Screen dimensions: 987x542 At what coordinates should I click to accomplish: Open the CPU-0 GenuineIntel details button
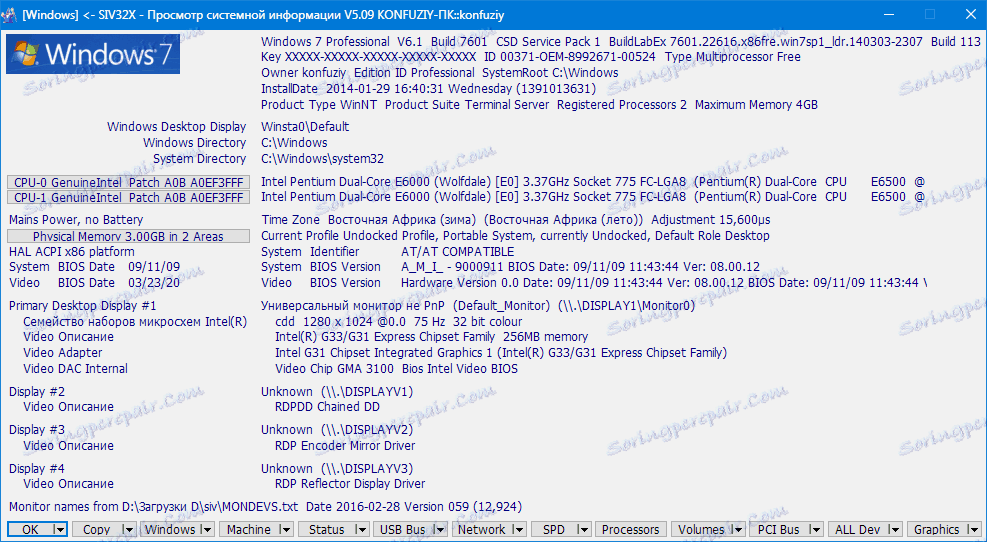(128, 182)
